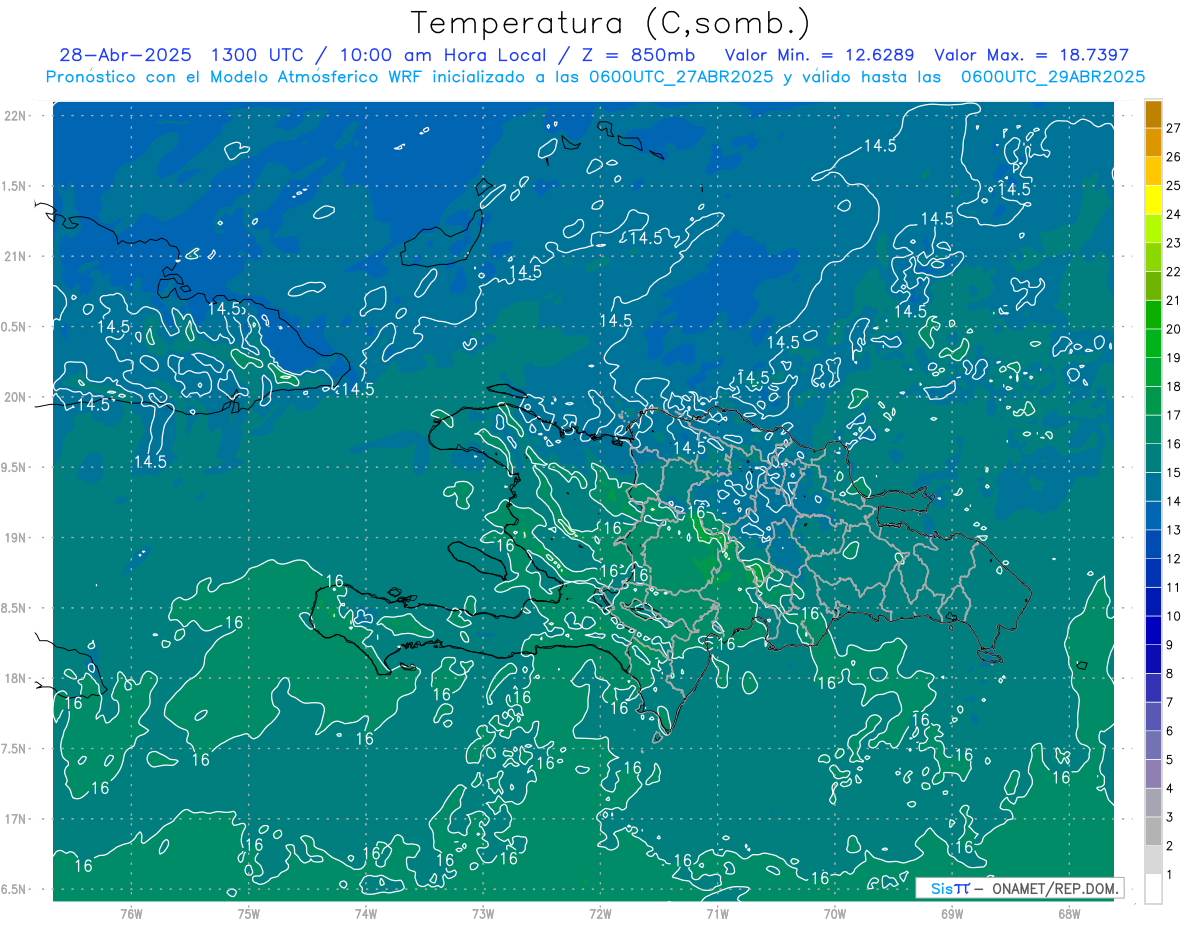Click colorbar label "26"
Image resolution: width=1200 pixels, height=927 pixels.
click(x=1174, y=157)
